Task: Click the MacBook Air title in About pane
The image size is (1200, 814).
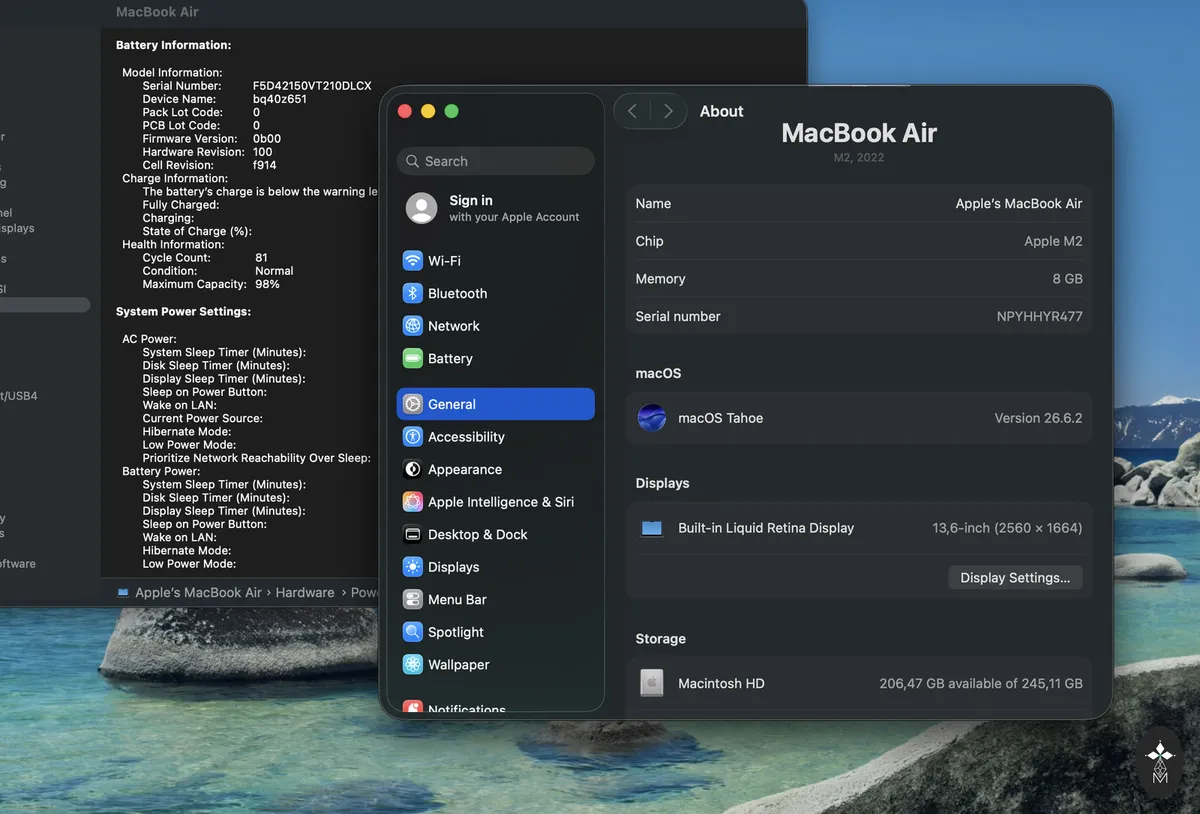Action: 859,133
